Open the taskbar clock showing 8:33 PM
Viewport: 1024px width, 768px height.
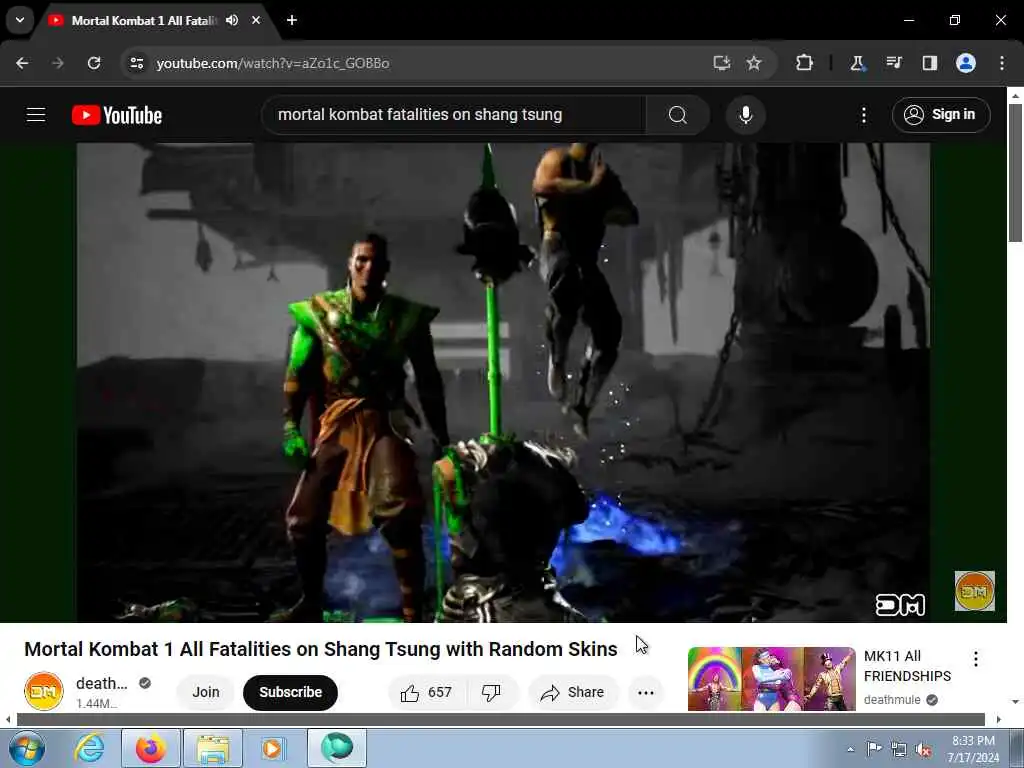(973, 749)
